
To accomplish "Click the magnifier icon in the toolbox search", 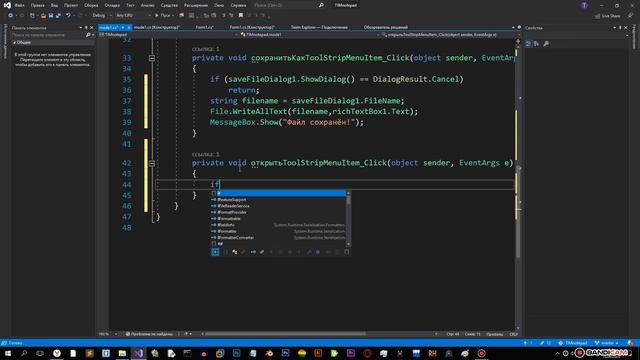I will coord(88,35).
